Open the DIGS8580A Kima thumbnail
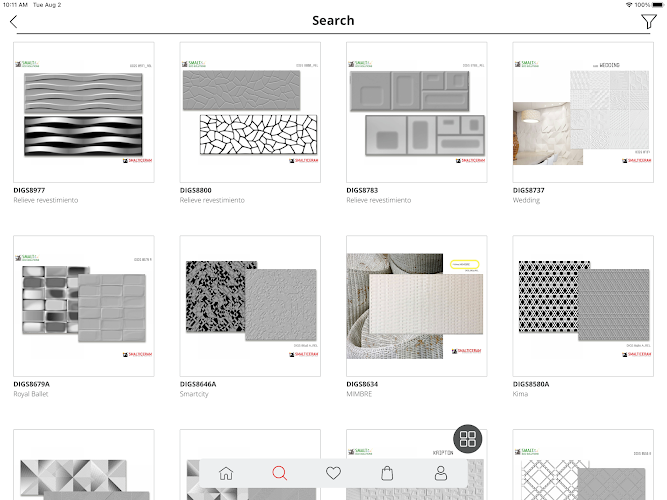 click(x=583, y=306)
